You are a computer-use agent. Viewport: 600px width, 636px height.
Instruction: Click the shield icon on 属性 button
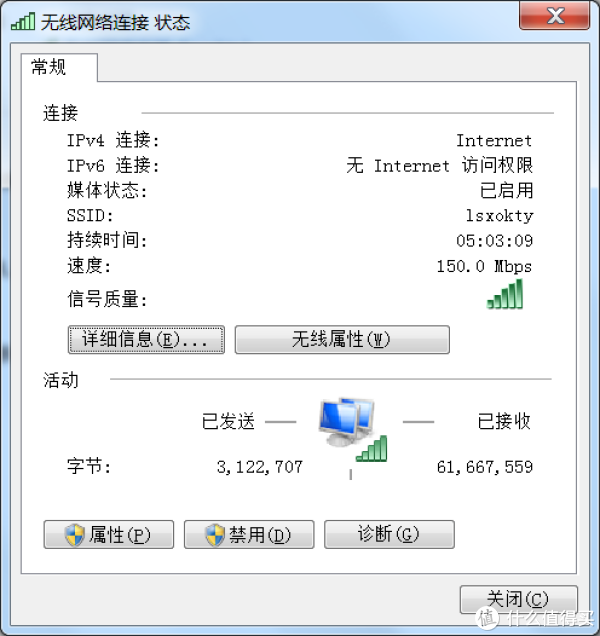pos(75,535)
